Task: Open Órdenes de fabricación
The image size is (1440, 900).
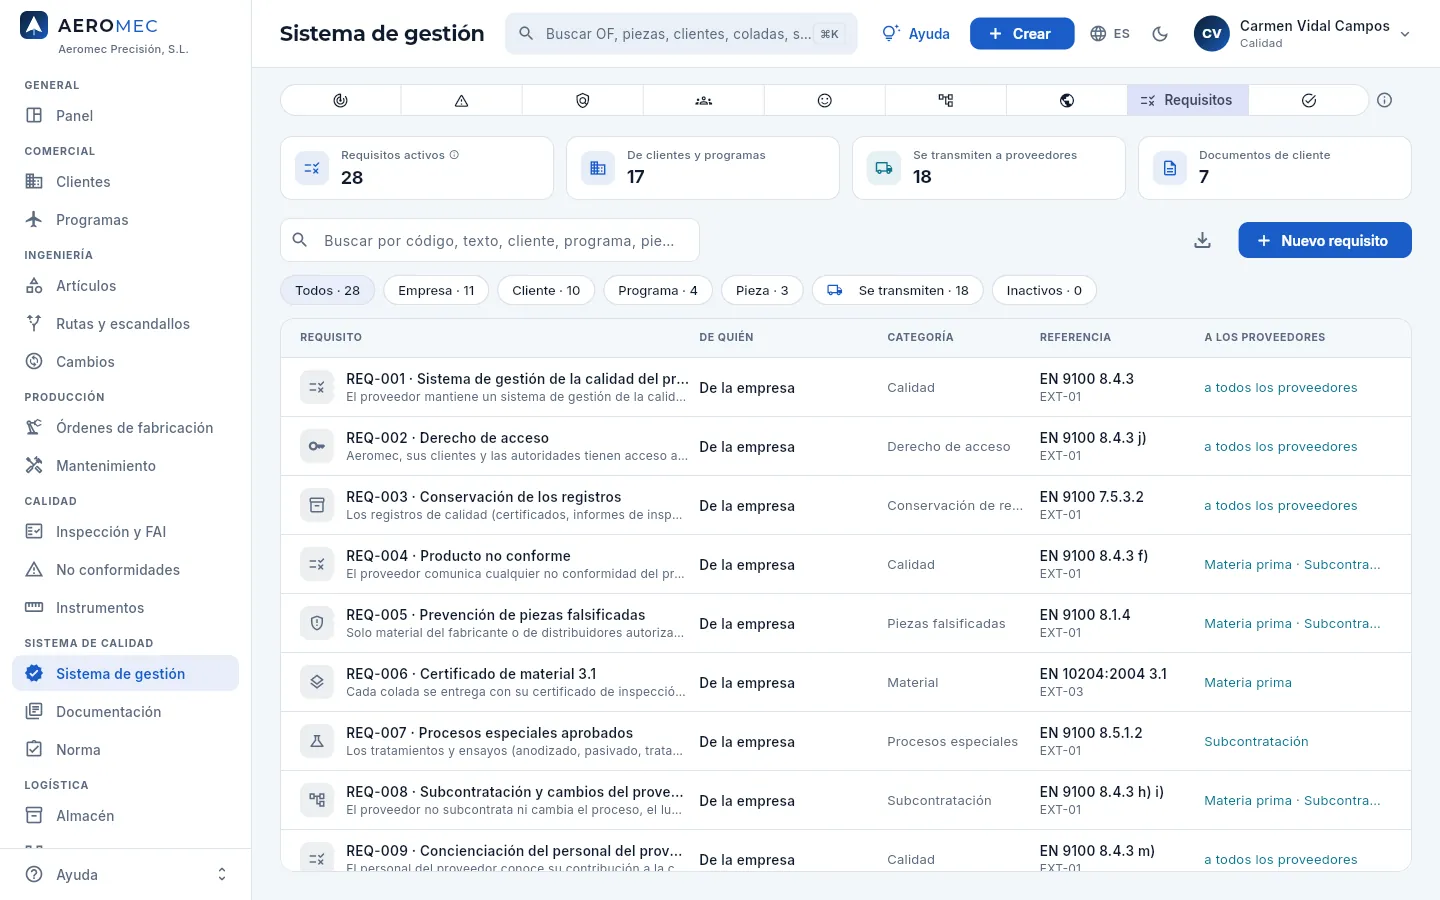Action: [126, 428]
